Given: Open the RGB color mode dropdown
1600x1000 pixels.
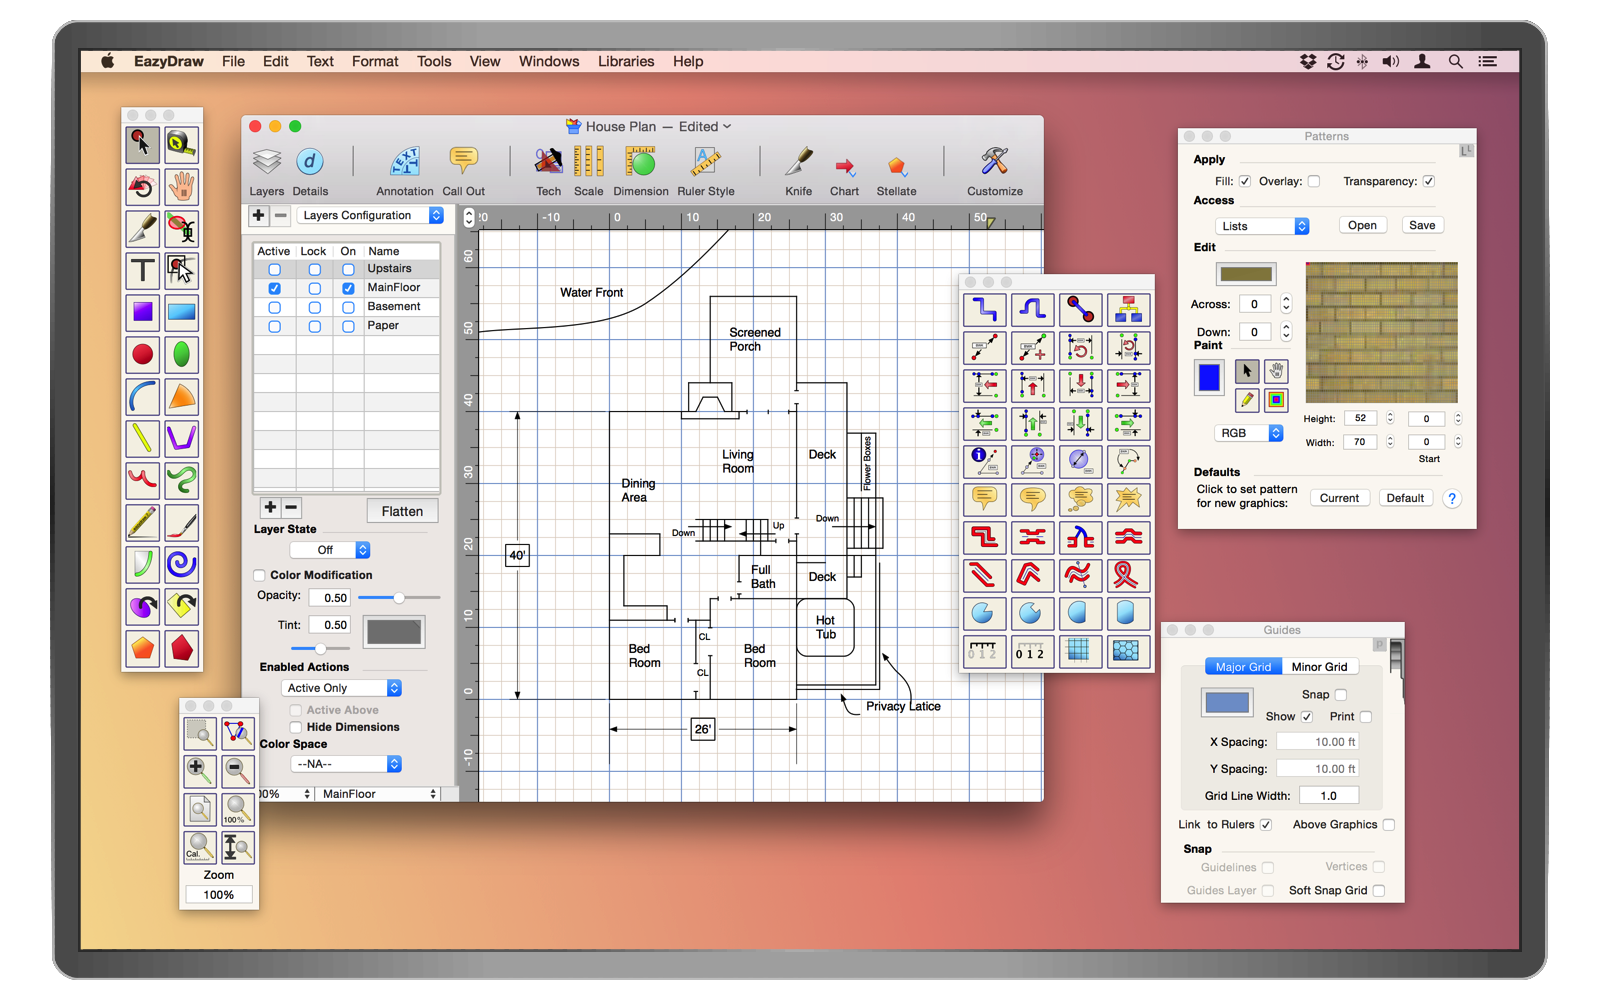Looking at the screenshot, I should 1248,433.
